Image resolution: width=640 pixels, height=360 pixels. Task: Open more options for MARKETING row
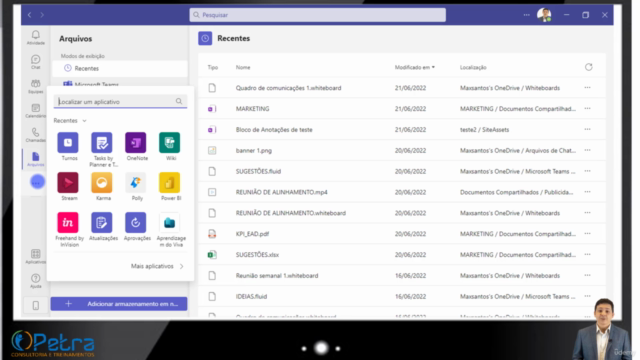(x=587, y=109)
